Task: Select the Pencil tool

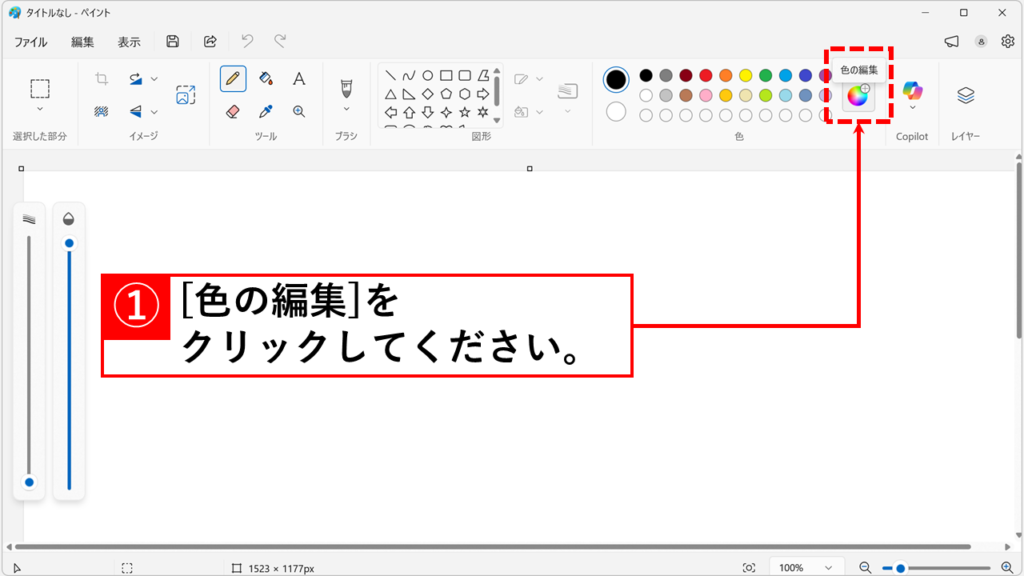Action: click(x=233, y=78)
